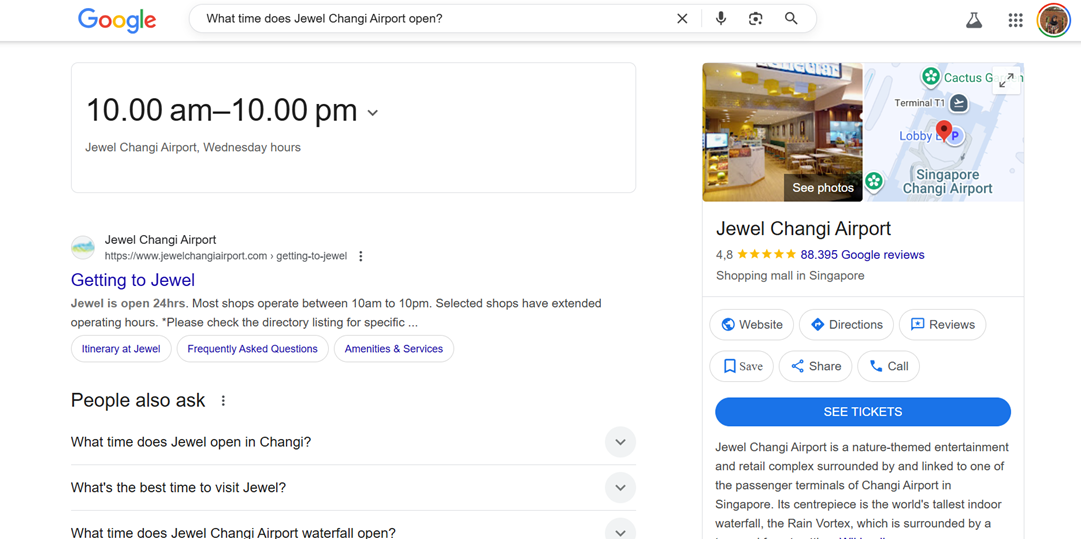This screenshot has height=539, width=1081.
Task: Open the Google apps grid
Action: tap(1015, 20)
